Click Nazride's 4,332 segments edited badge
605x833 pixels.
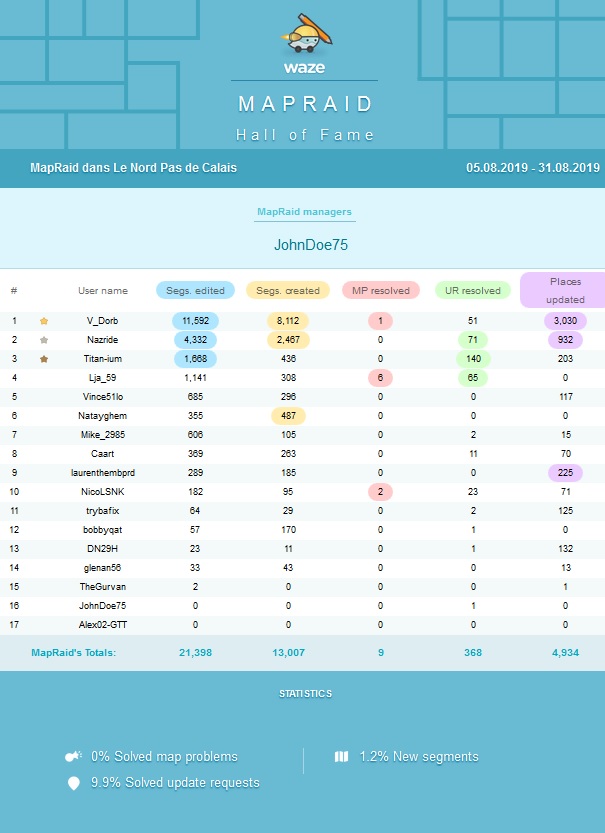point(195,340)
